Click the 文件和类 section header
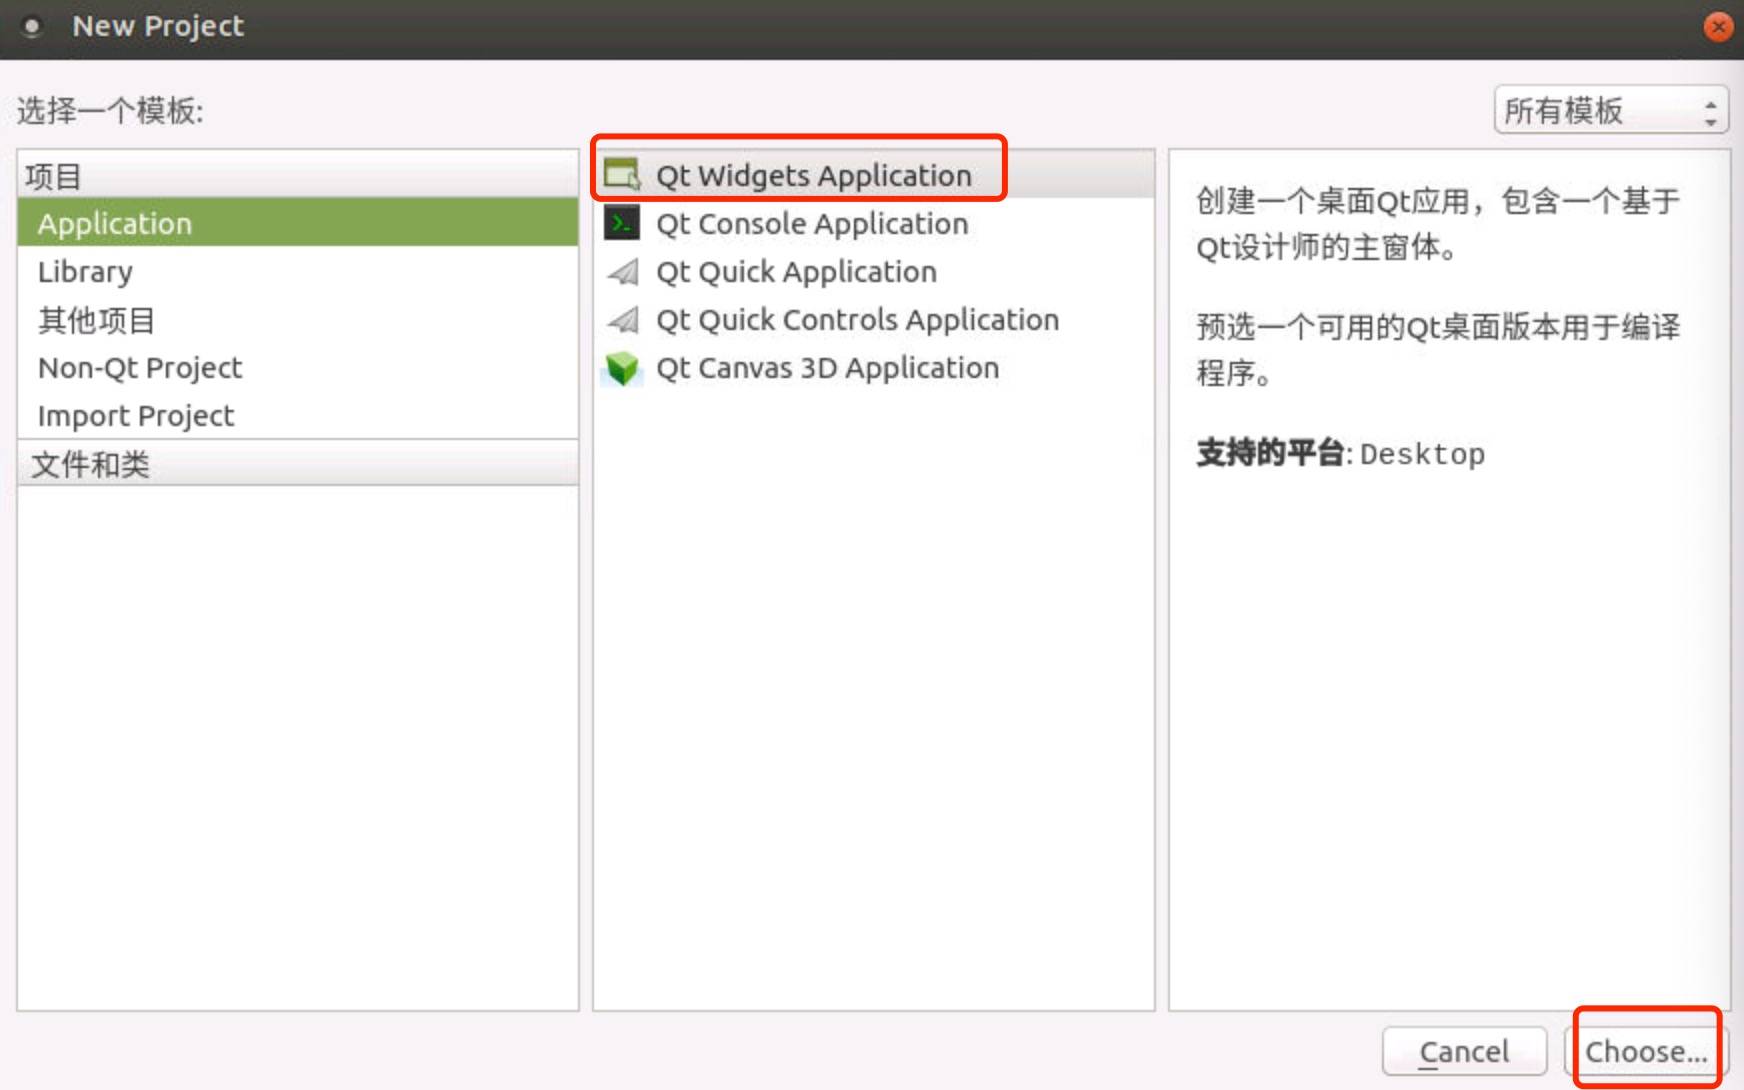 (298, 464)
